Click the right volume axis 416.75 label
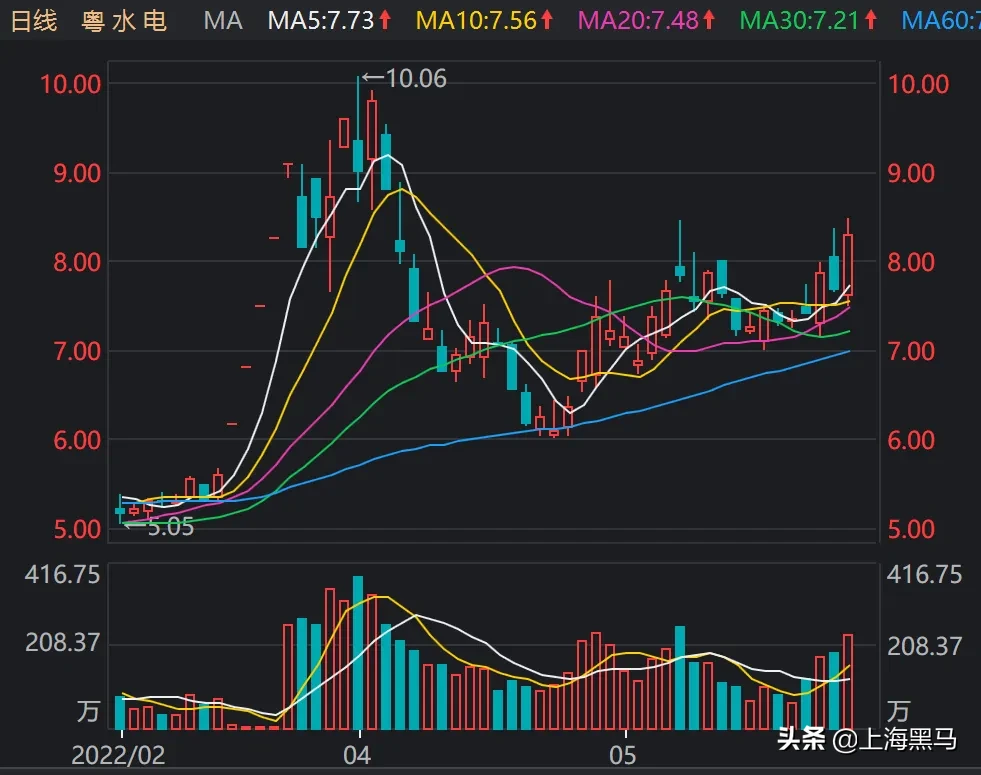The width and height of the screenshot is (981, 775). 924,574
